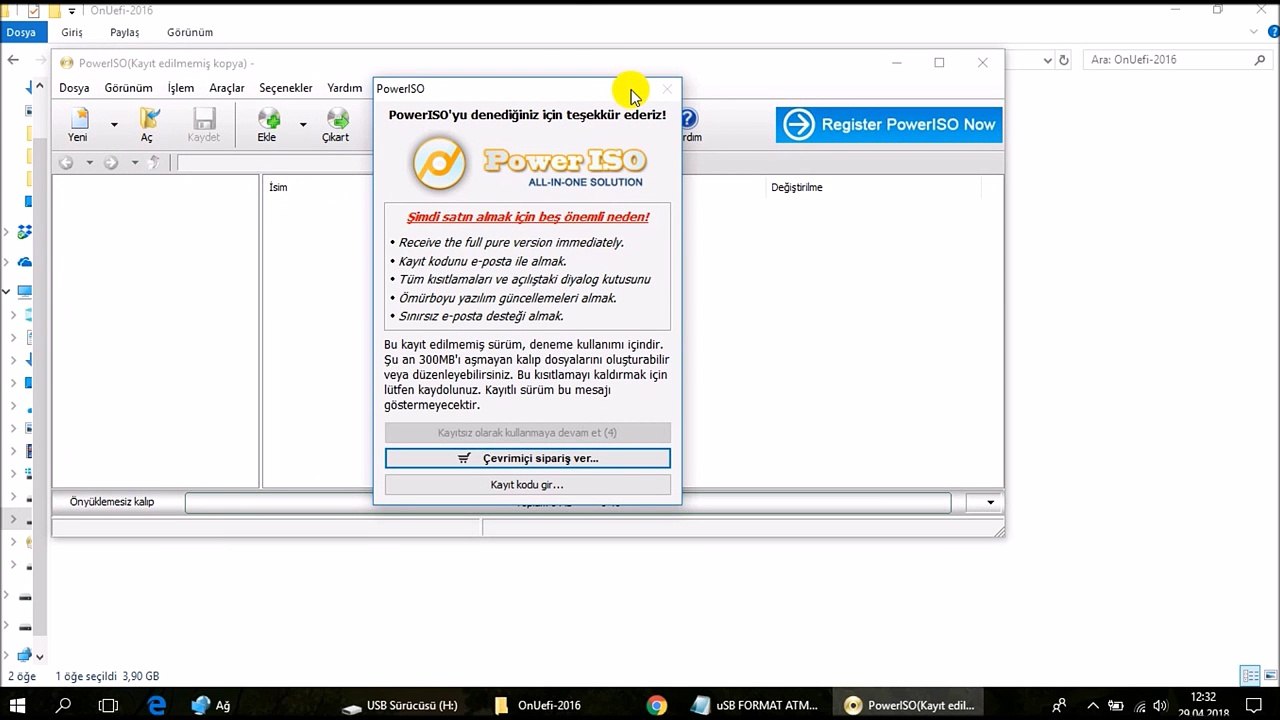Switch Explorer to details view icon
Viewport: 1280px width, 720px height.
(x=1250, y=676)
